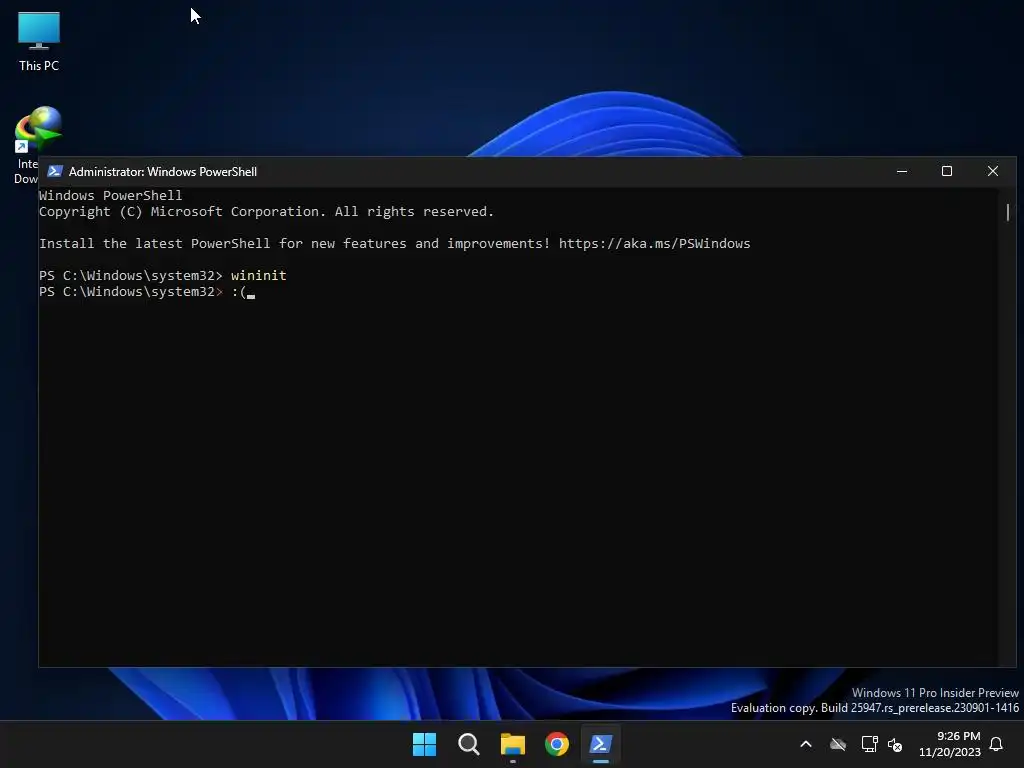
Task: Open the notifications bell icon
Action: 997,744
